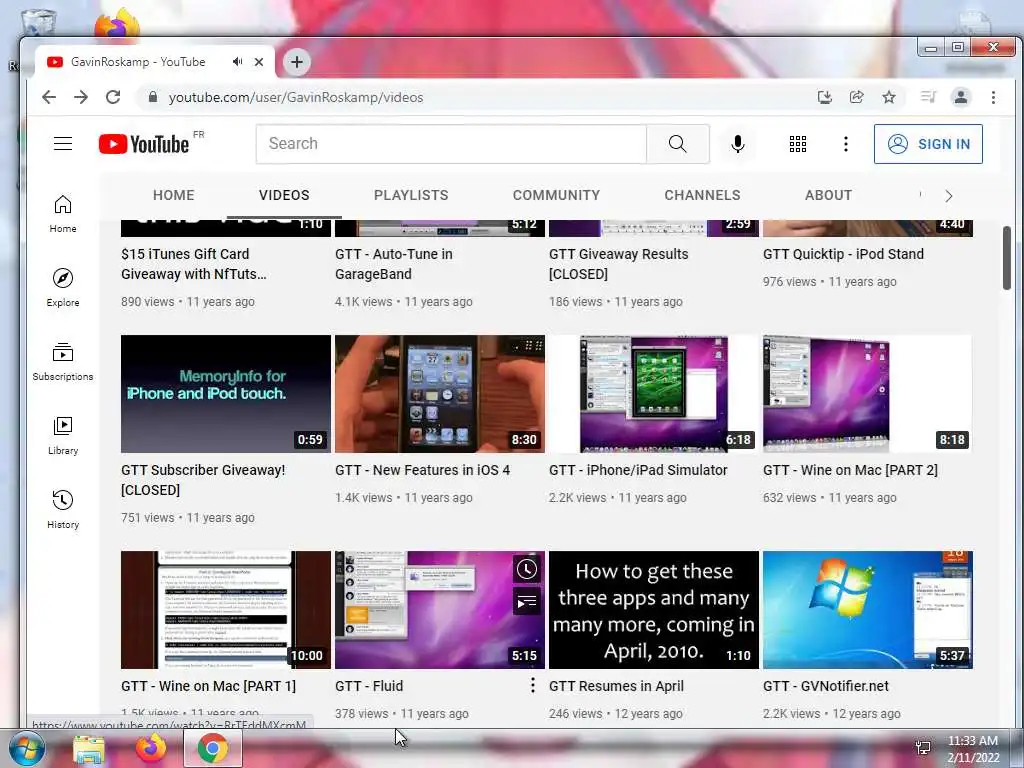Open GTT Giveaway Results [CLOSED] title

pos(618,264)
